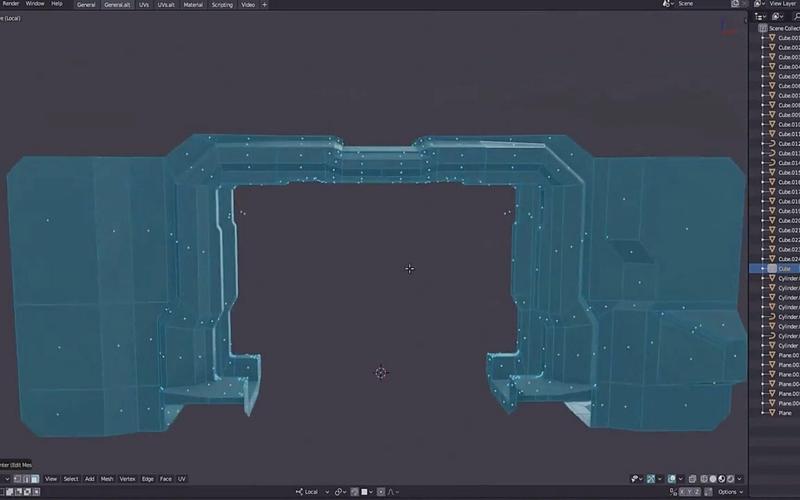
Task: Click the new scene icon next to Scene field
Action: [735, 4]
